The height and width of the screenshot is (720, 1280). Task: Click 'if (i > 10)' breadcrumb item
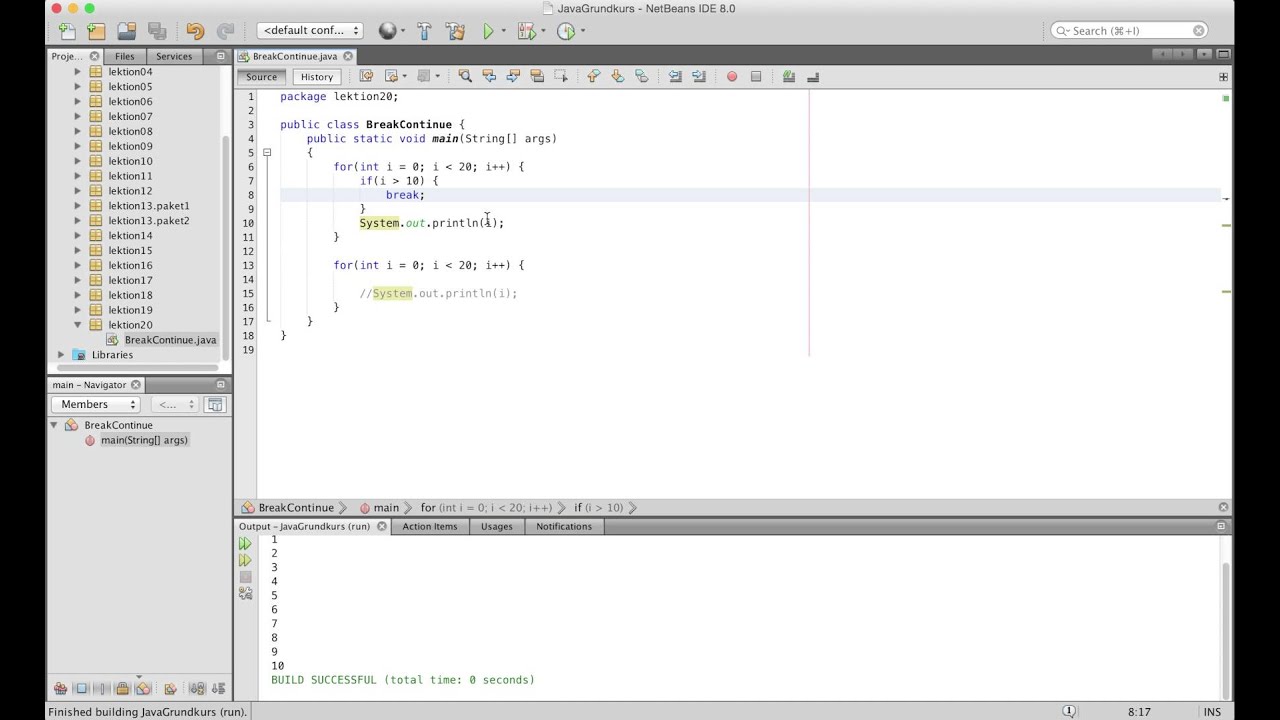click(598, 508)
